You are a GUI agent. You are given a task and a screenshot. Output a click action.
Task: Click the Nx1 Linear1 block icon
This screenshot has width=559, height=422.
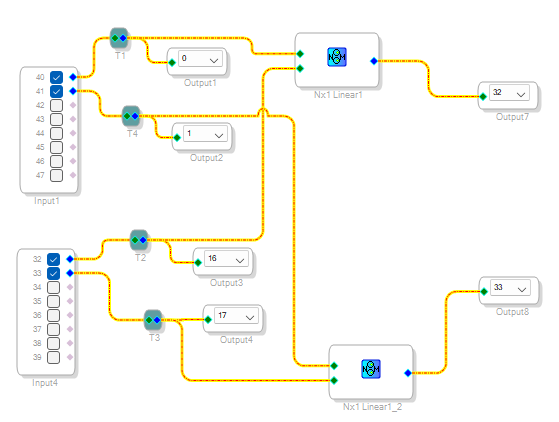(337, 57)
